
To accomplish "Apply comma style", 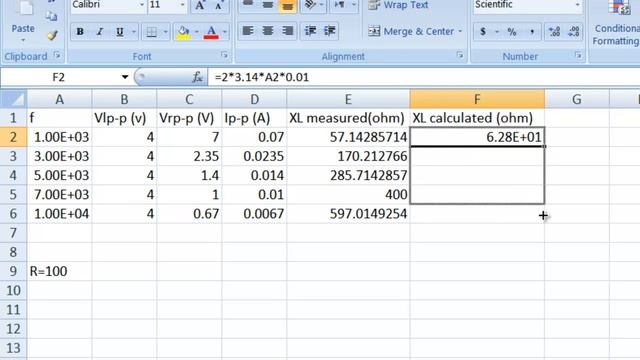I will [532, 32].
